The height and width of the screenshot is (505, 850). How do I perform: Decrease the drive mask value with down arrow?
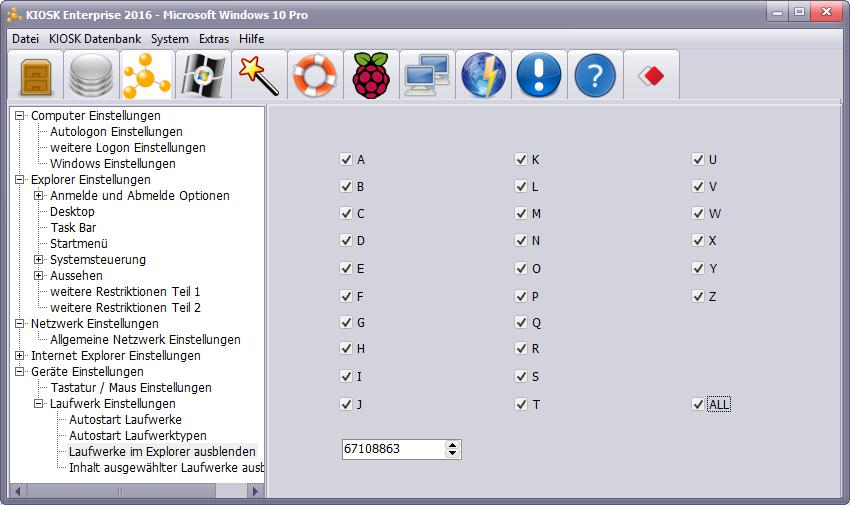[453, 454]
